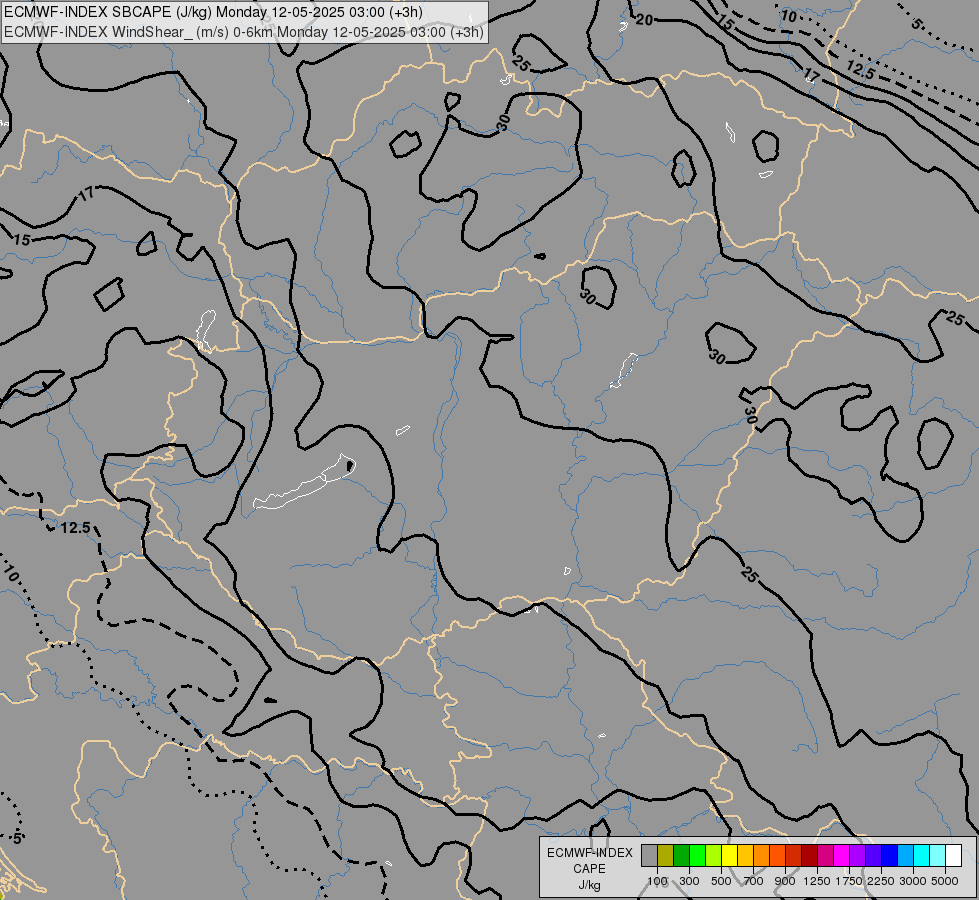
Task: Pick the yellow-green lime legend swatch
Action: tap(714, 855)
